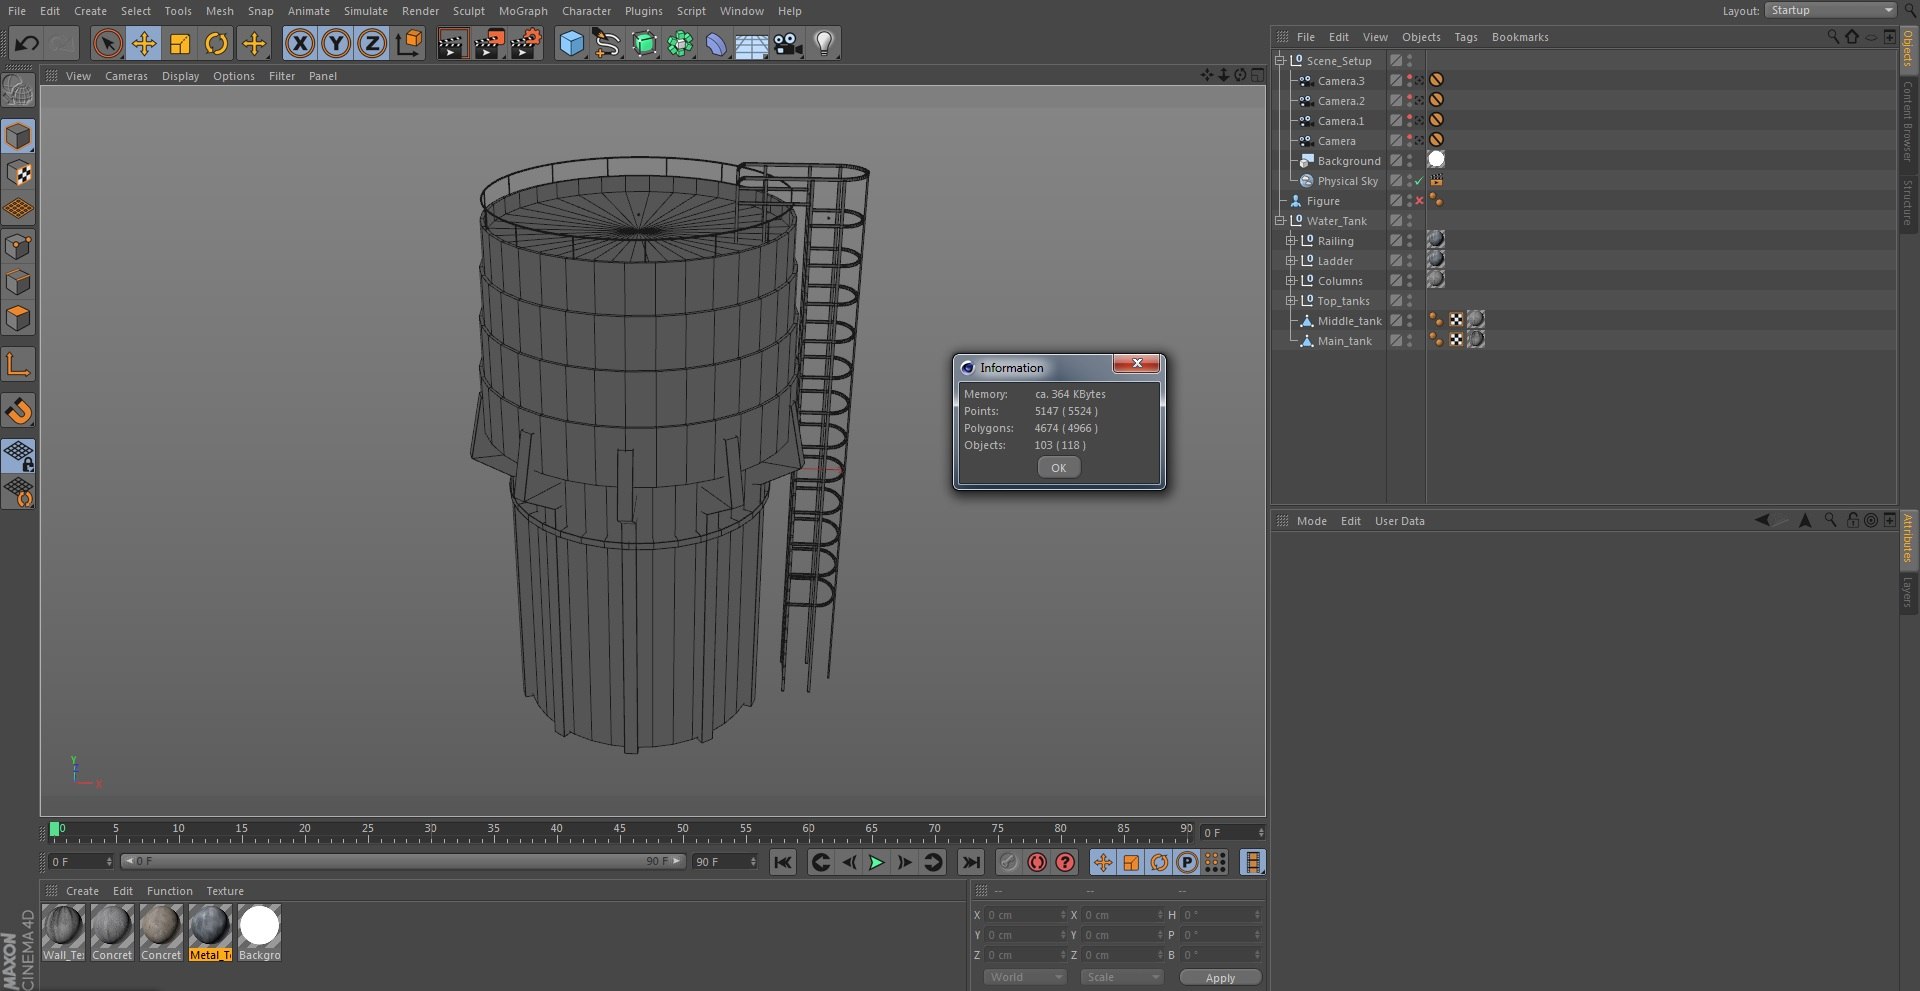Collapse the Water_Tank hierarchy
The height and width of the screenshot is (991, 1920).
[x=1280, y=221]
